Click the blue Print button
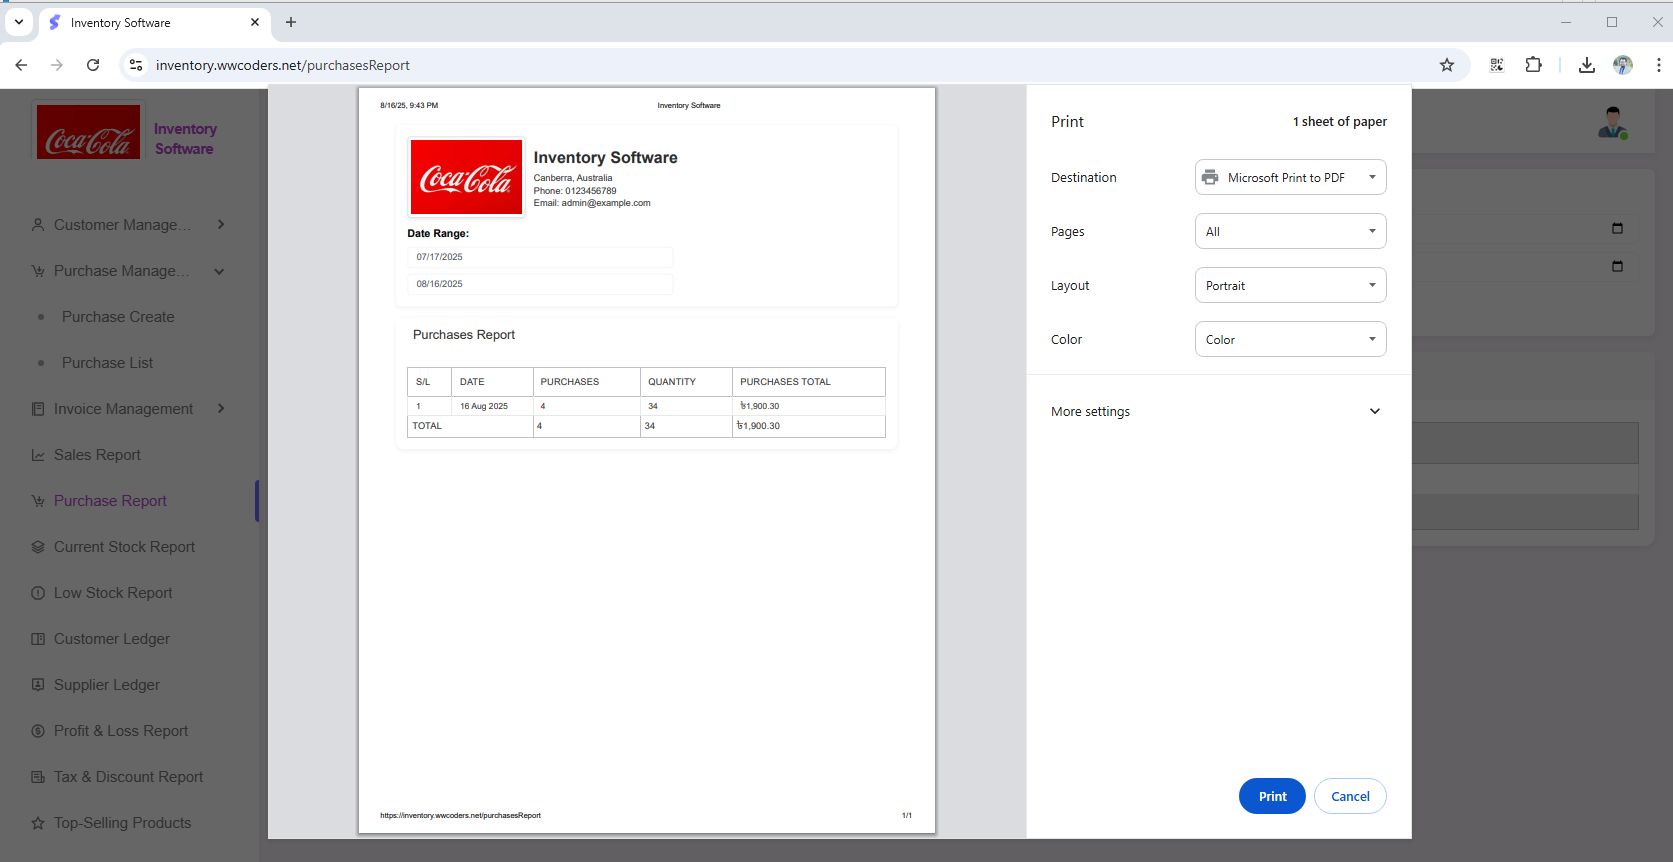The height and width of the screenshot is (862, 1673). pyautogui.click(x=1271, y=796)
